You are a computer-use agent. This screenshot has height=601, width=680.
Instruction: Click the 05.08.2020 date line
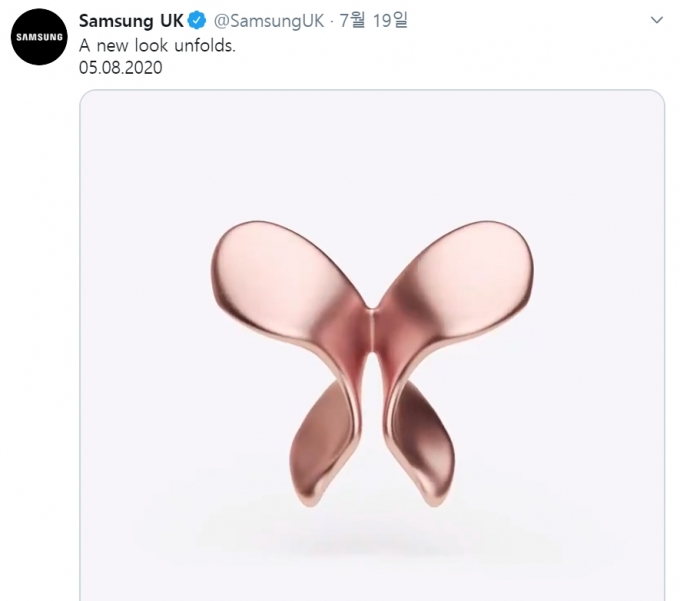(121, 68)
